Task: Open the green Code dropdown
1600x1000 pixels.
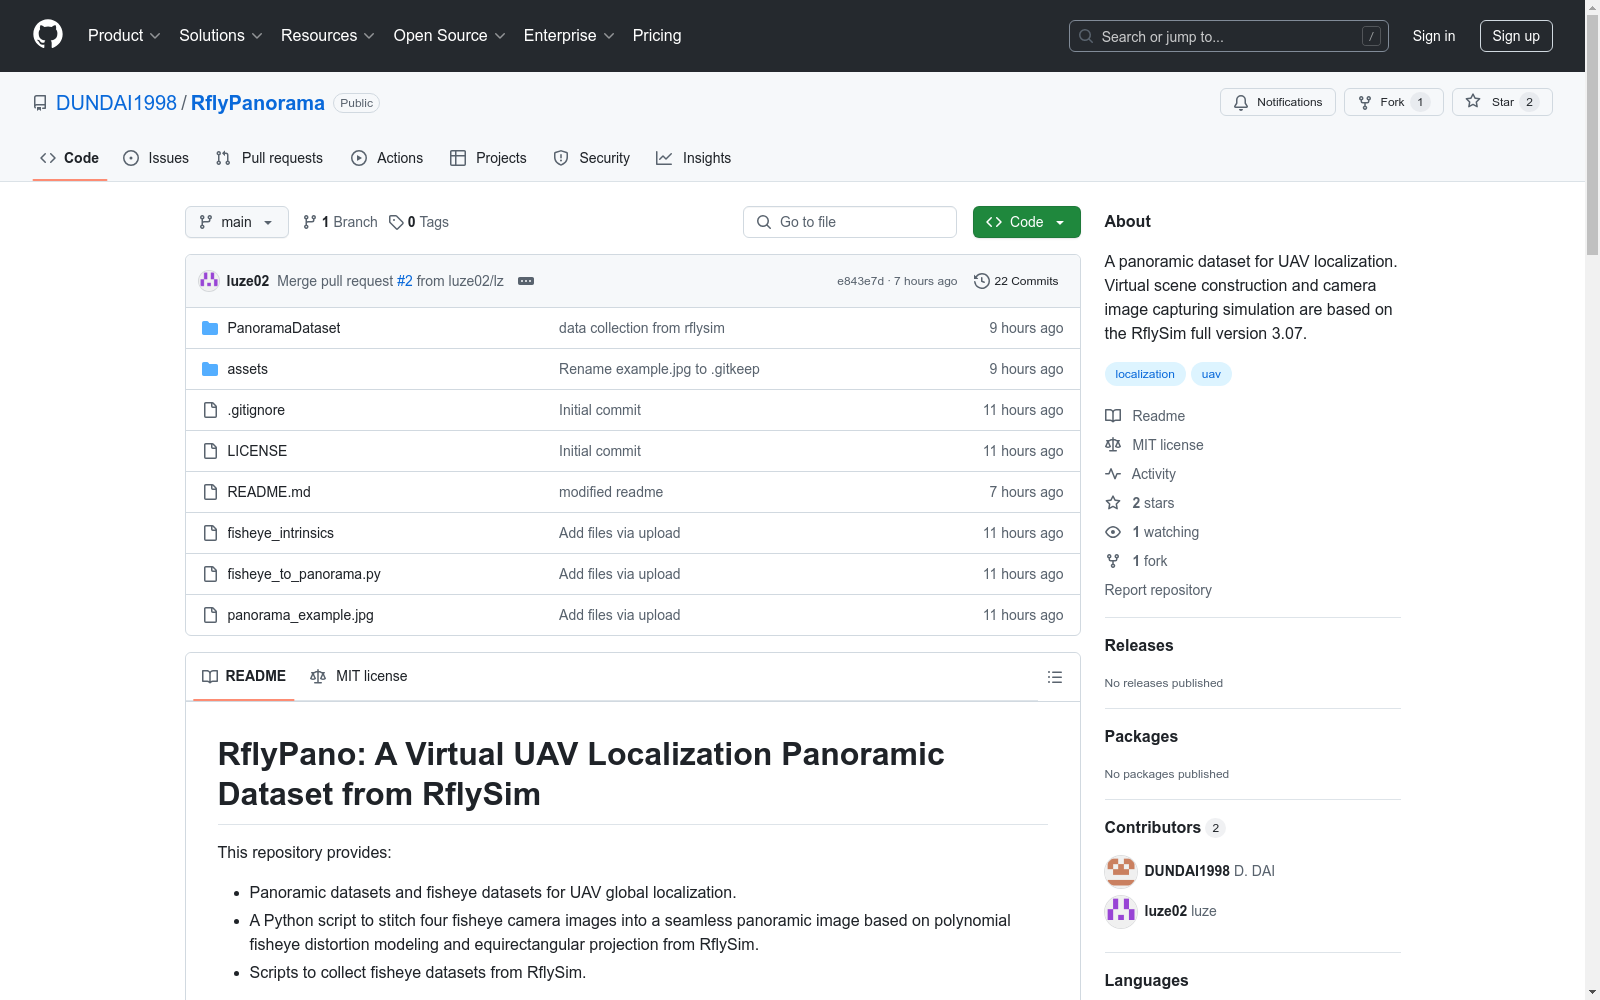Action: [1026, 222]
